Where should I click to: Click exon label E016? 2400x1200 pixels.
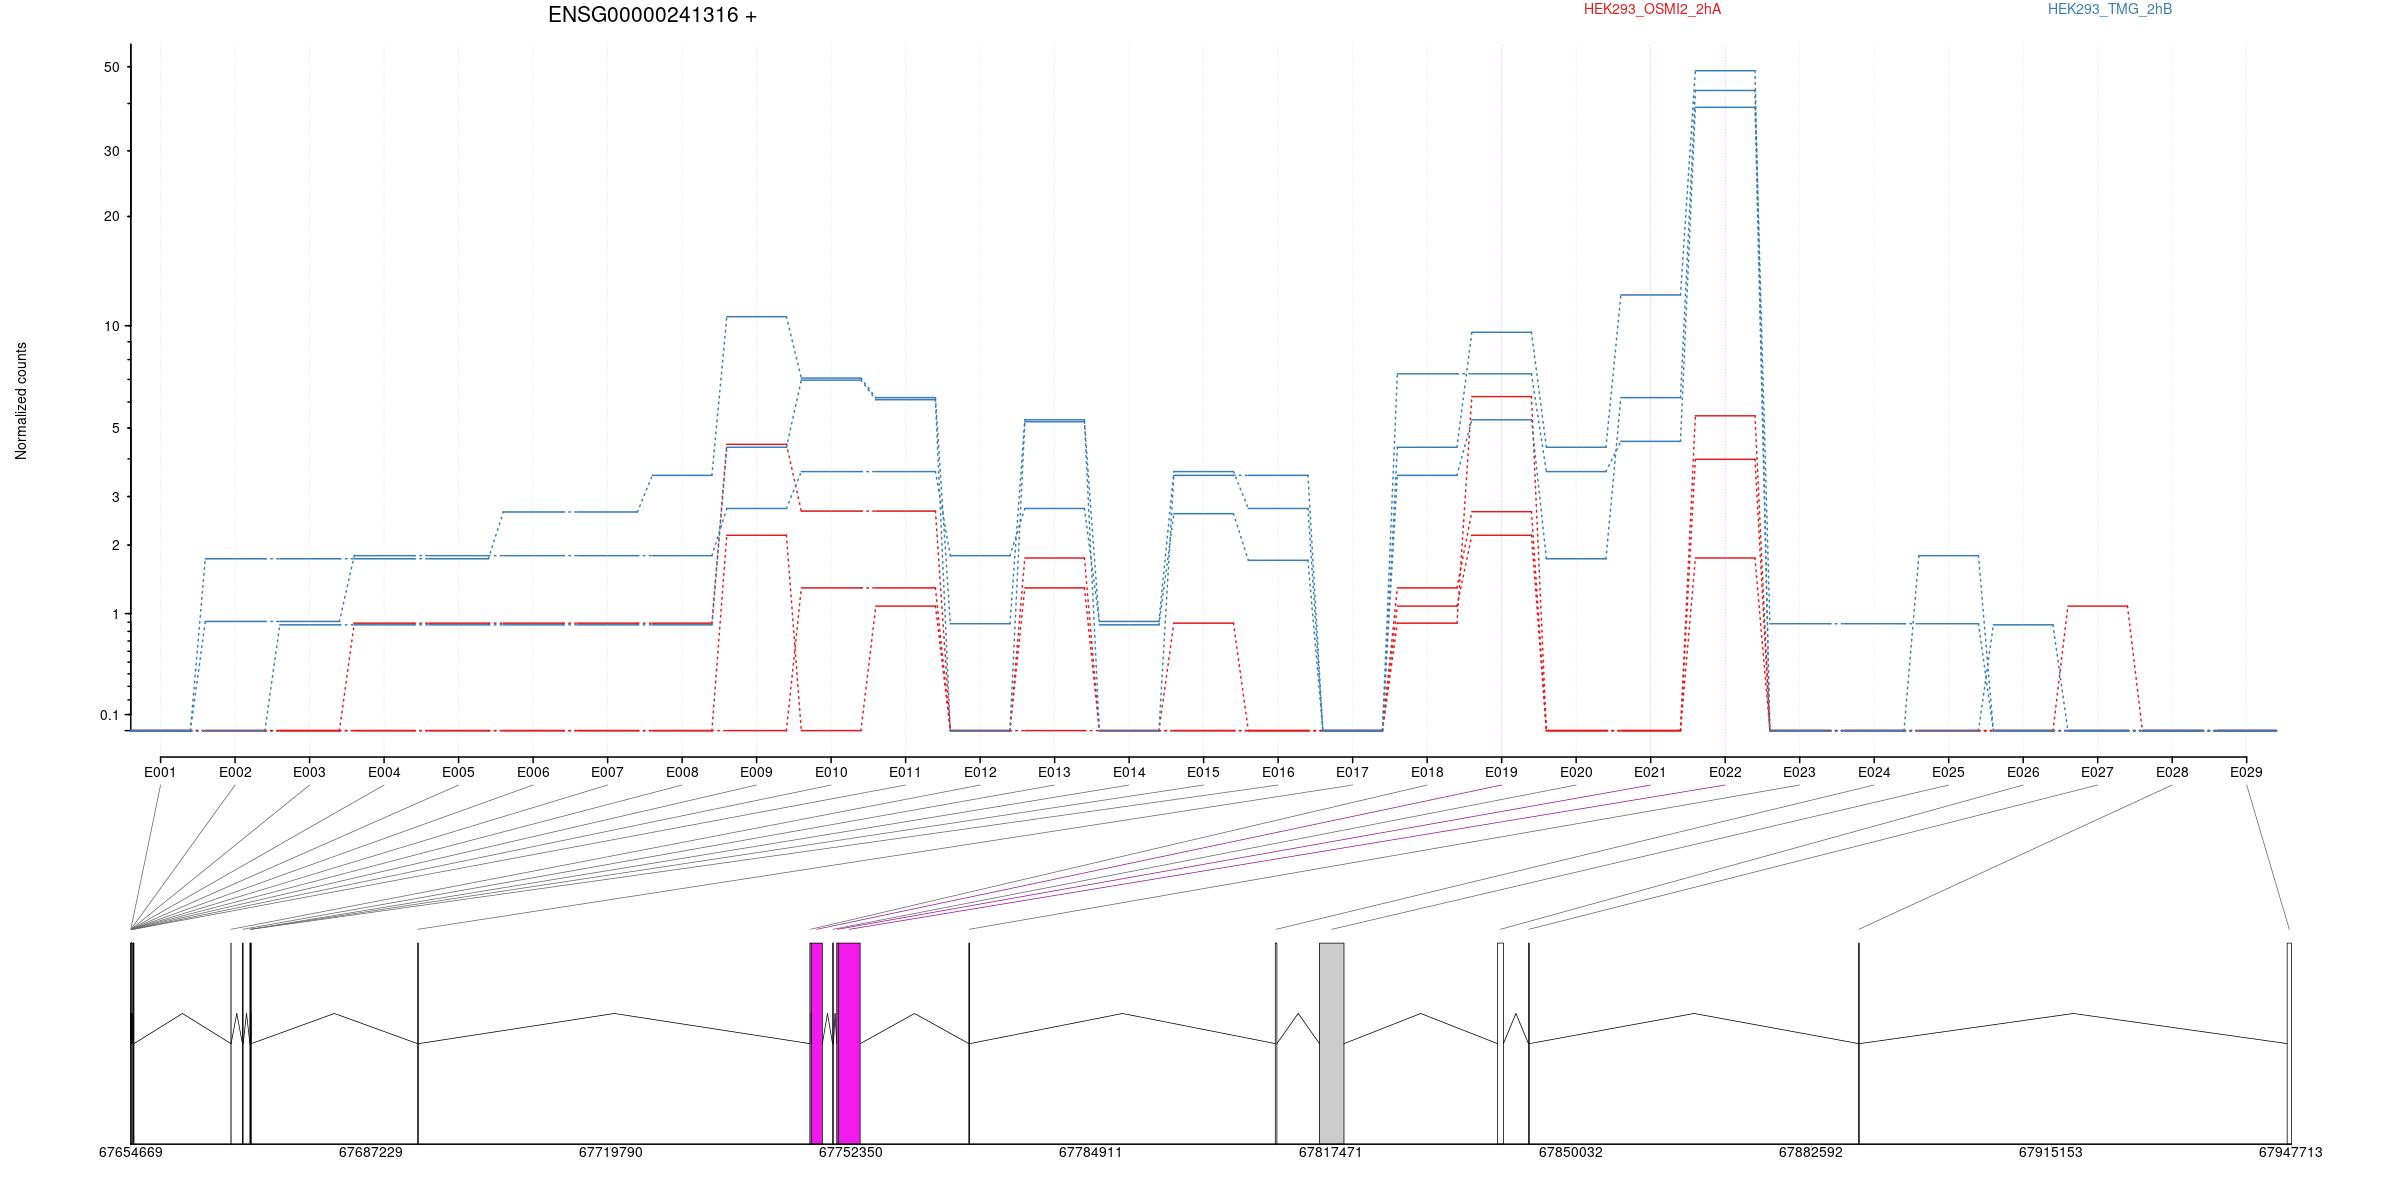[1278, 772]
